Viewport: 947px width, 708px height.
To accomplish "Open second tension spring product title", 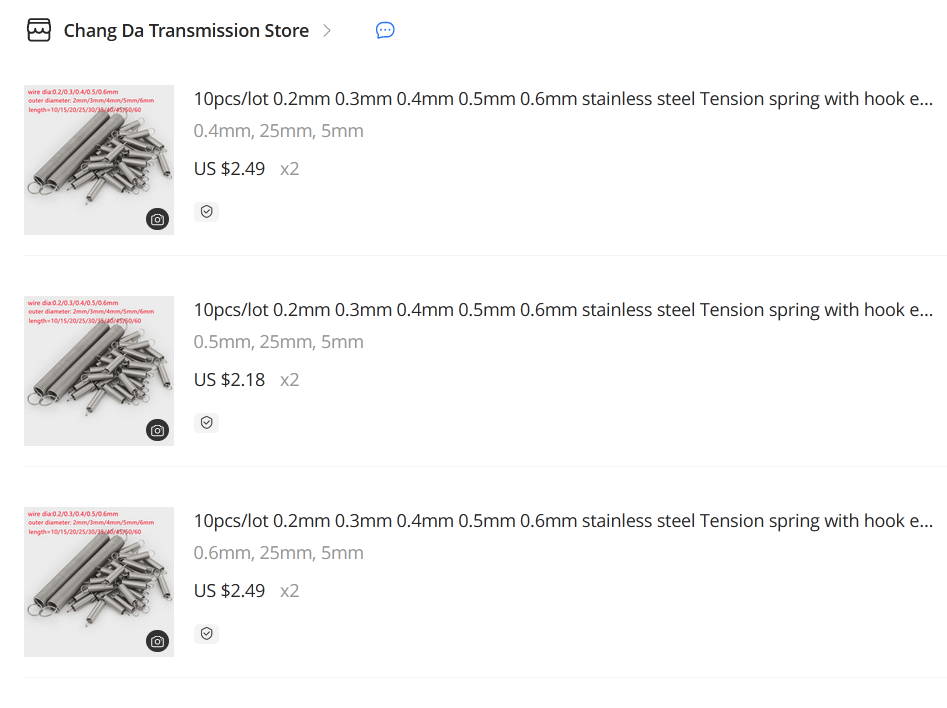I will point(563,309).
